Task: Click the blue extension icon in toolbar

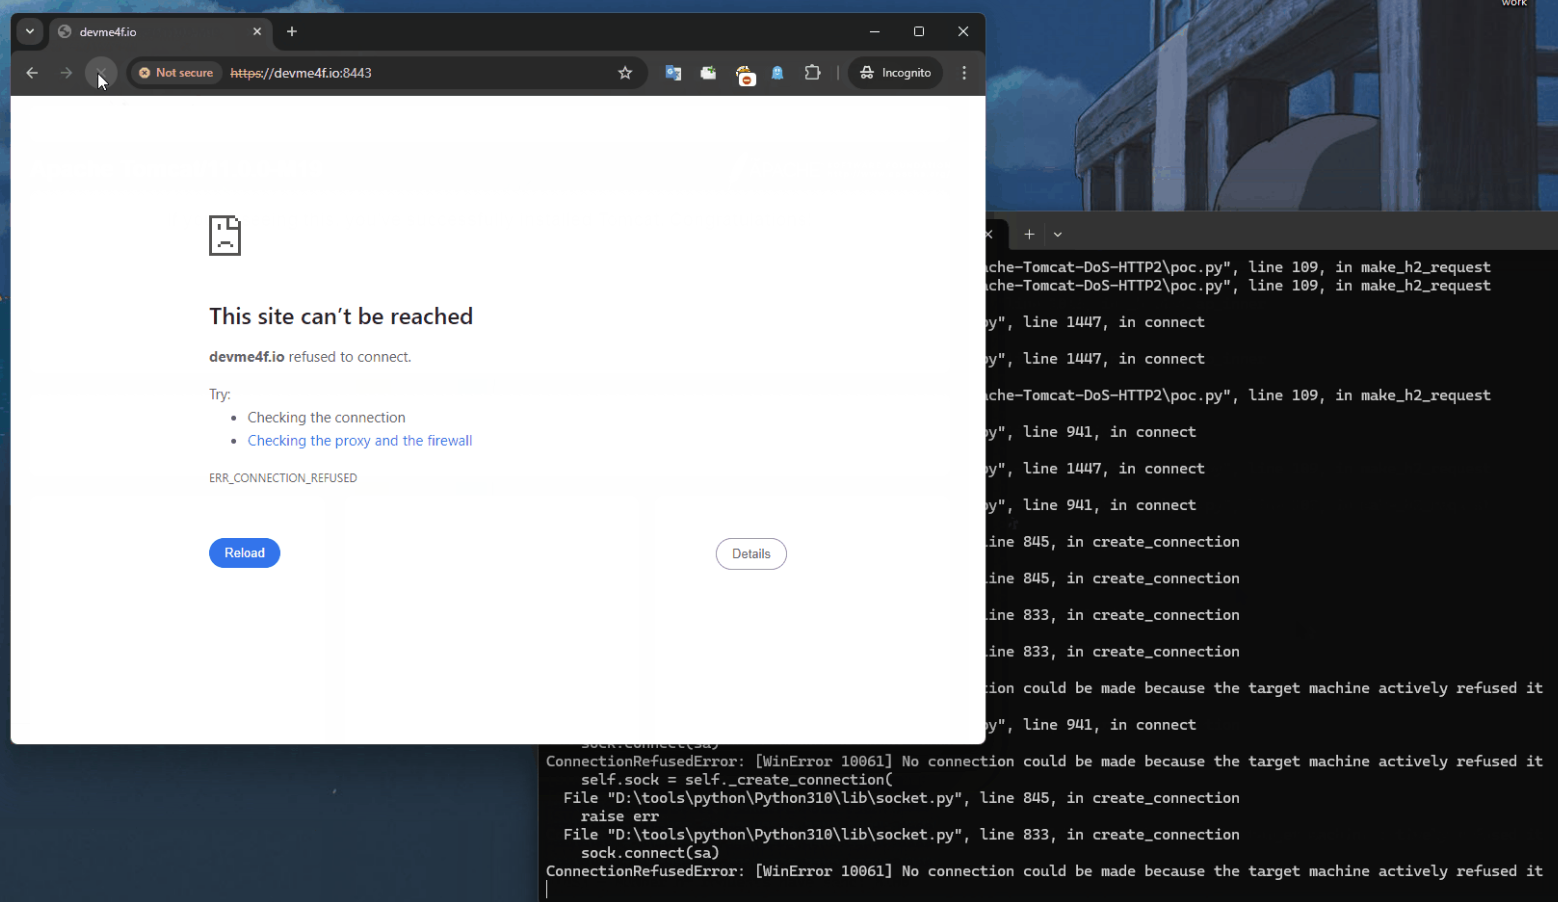Action: pyautogui.click(x=777, y=73)
